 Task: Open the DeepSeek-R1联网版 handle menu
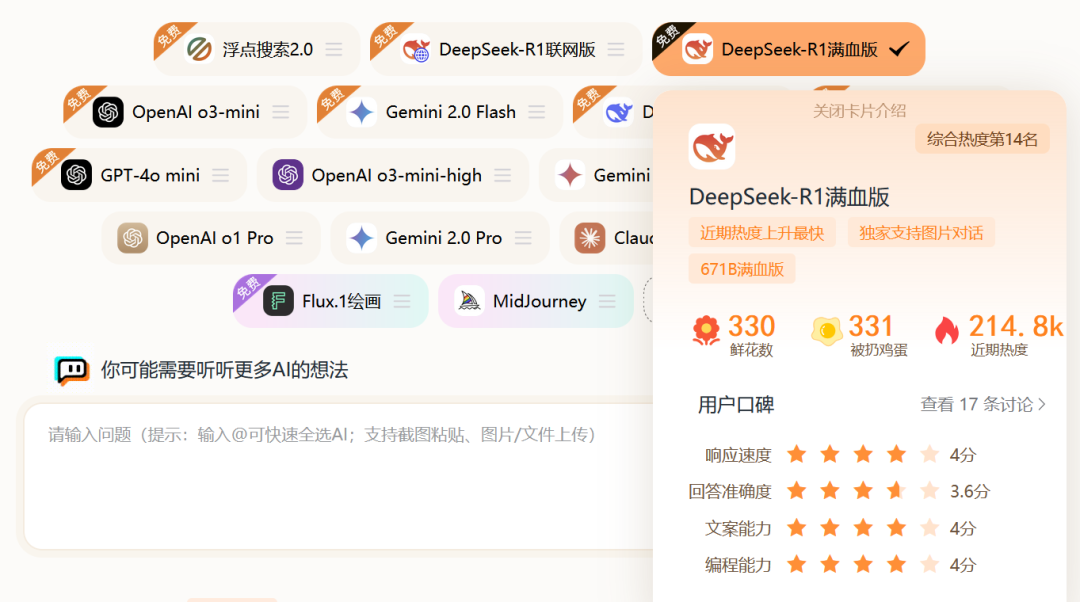click(616, 50)
